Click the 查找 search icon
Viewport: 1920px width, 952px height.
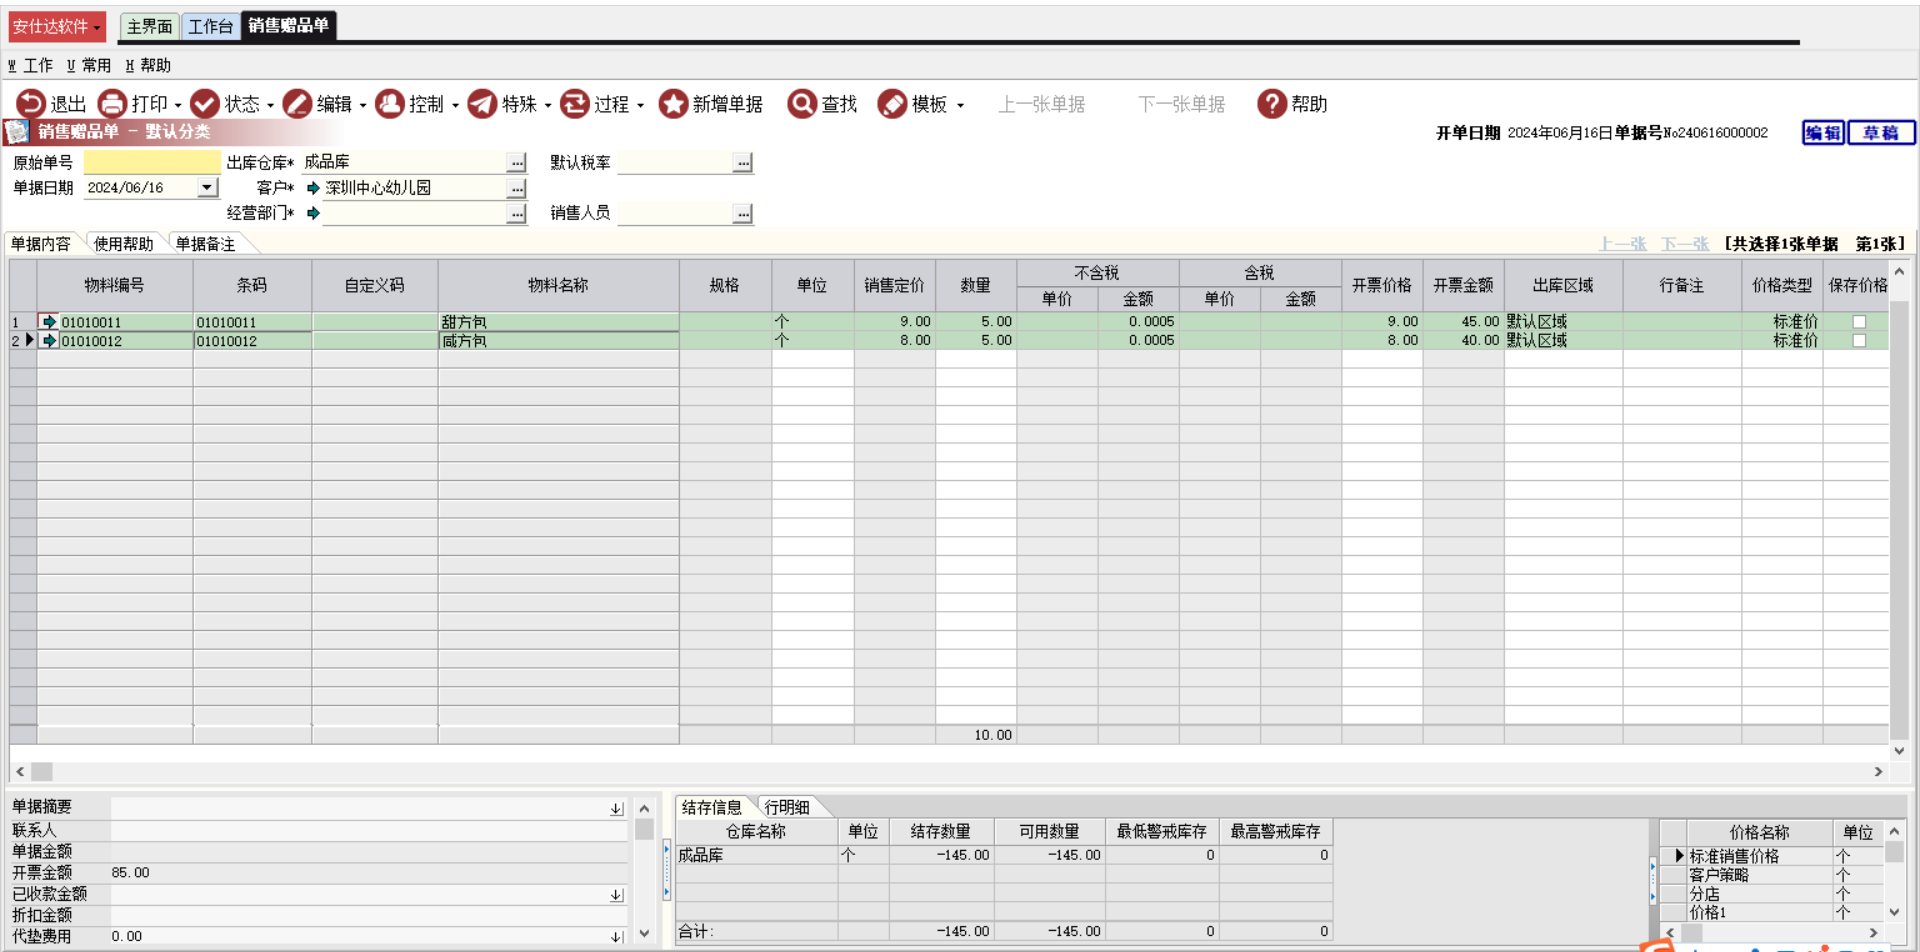tap(802, 104)
